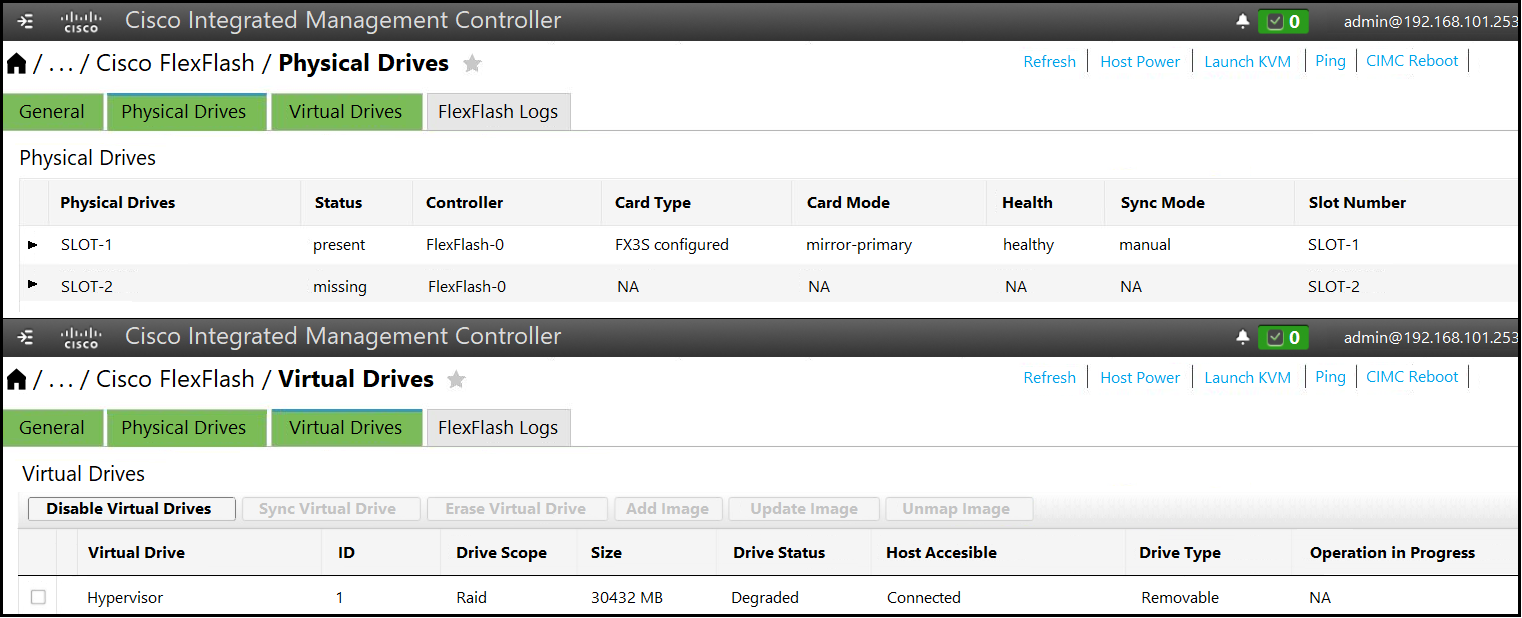1522x618 pixels.
Task: Open FlexFlash Logs tab in upper window
Action: pos(498,112)
